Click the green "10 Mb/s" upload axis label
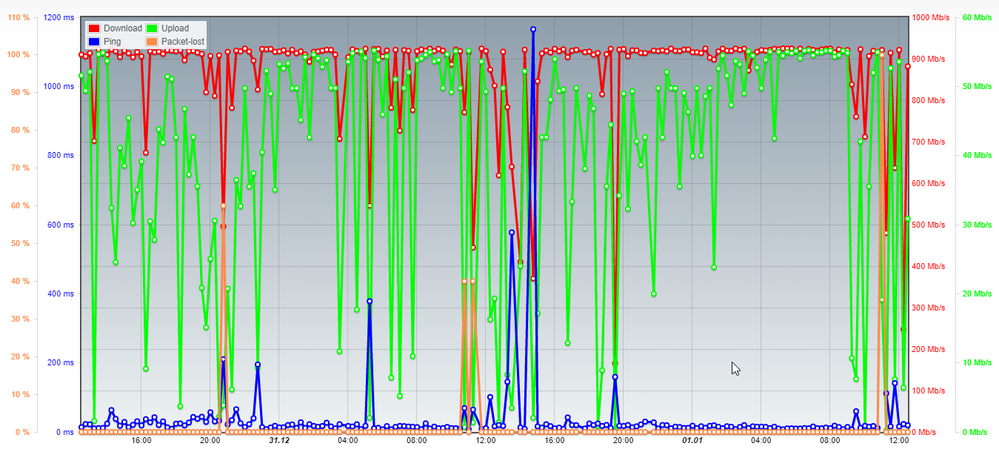The width and height of the screenshot is (999, 450). pos(976,363)
